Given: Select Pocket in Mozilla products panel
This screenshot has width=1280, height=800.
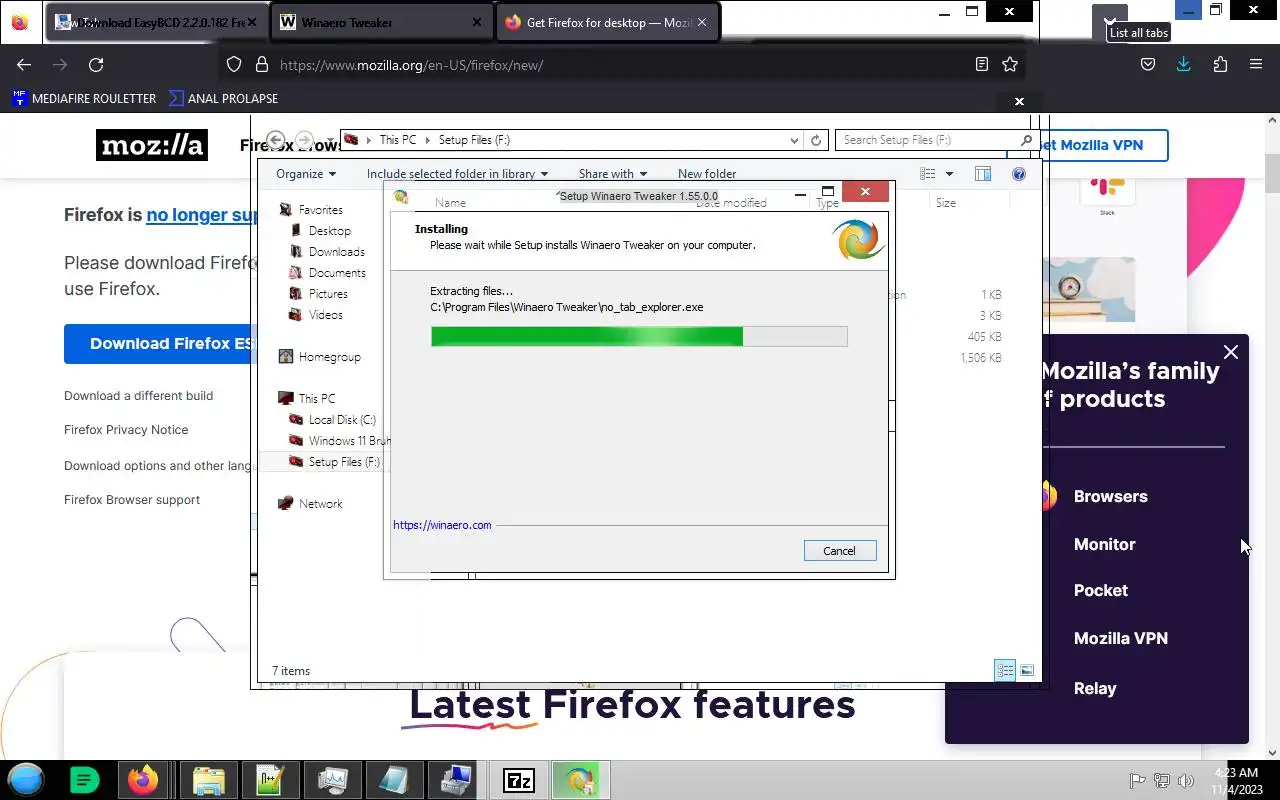Looking at the screenshot, I should click(1100, 590).
